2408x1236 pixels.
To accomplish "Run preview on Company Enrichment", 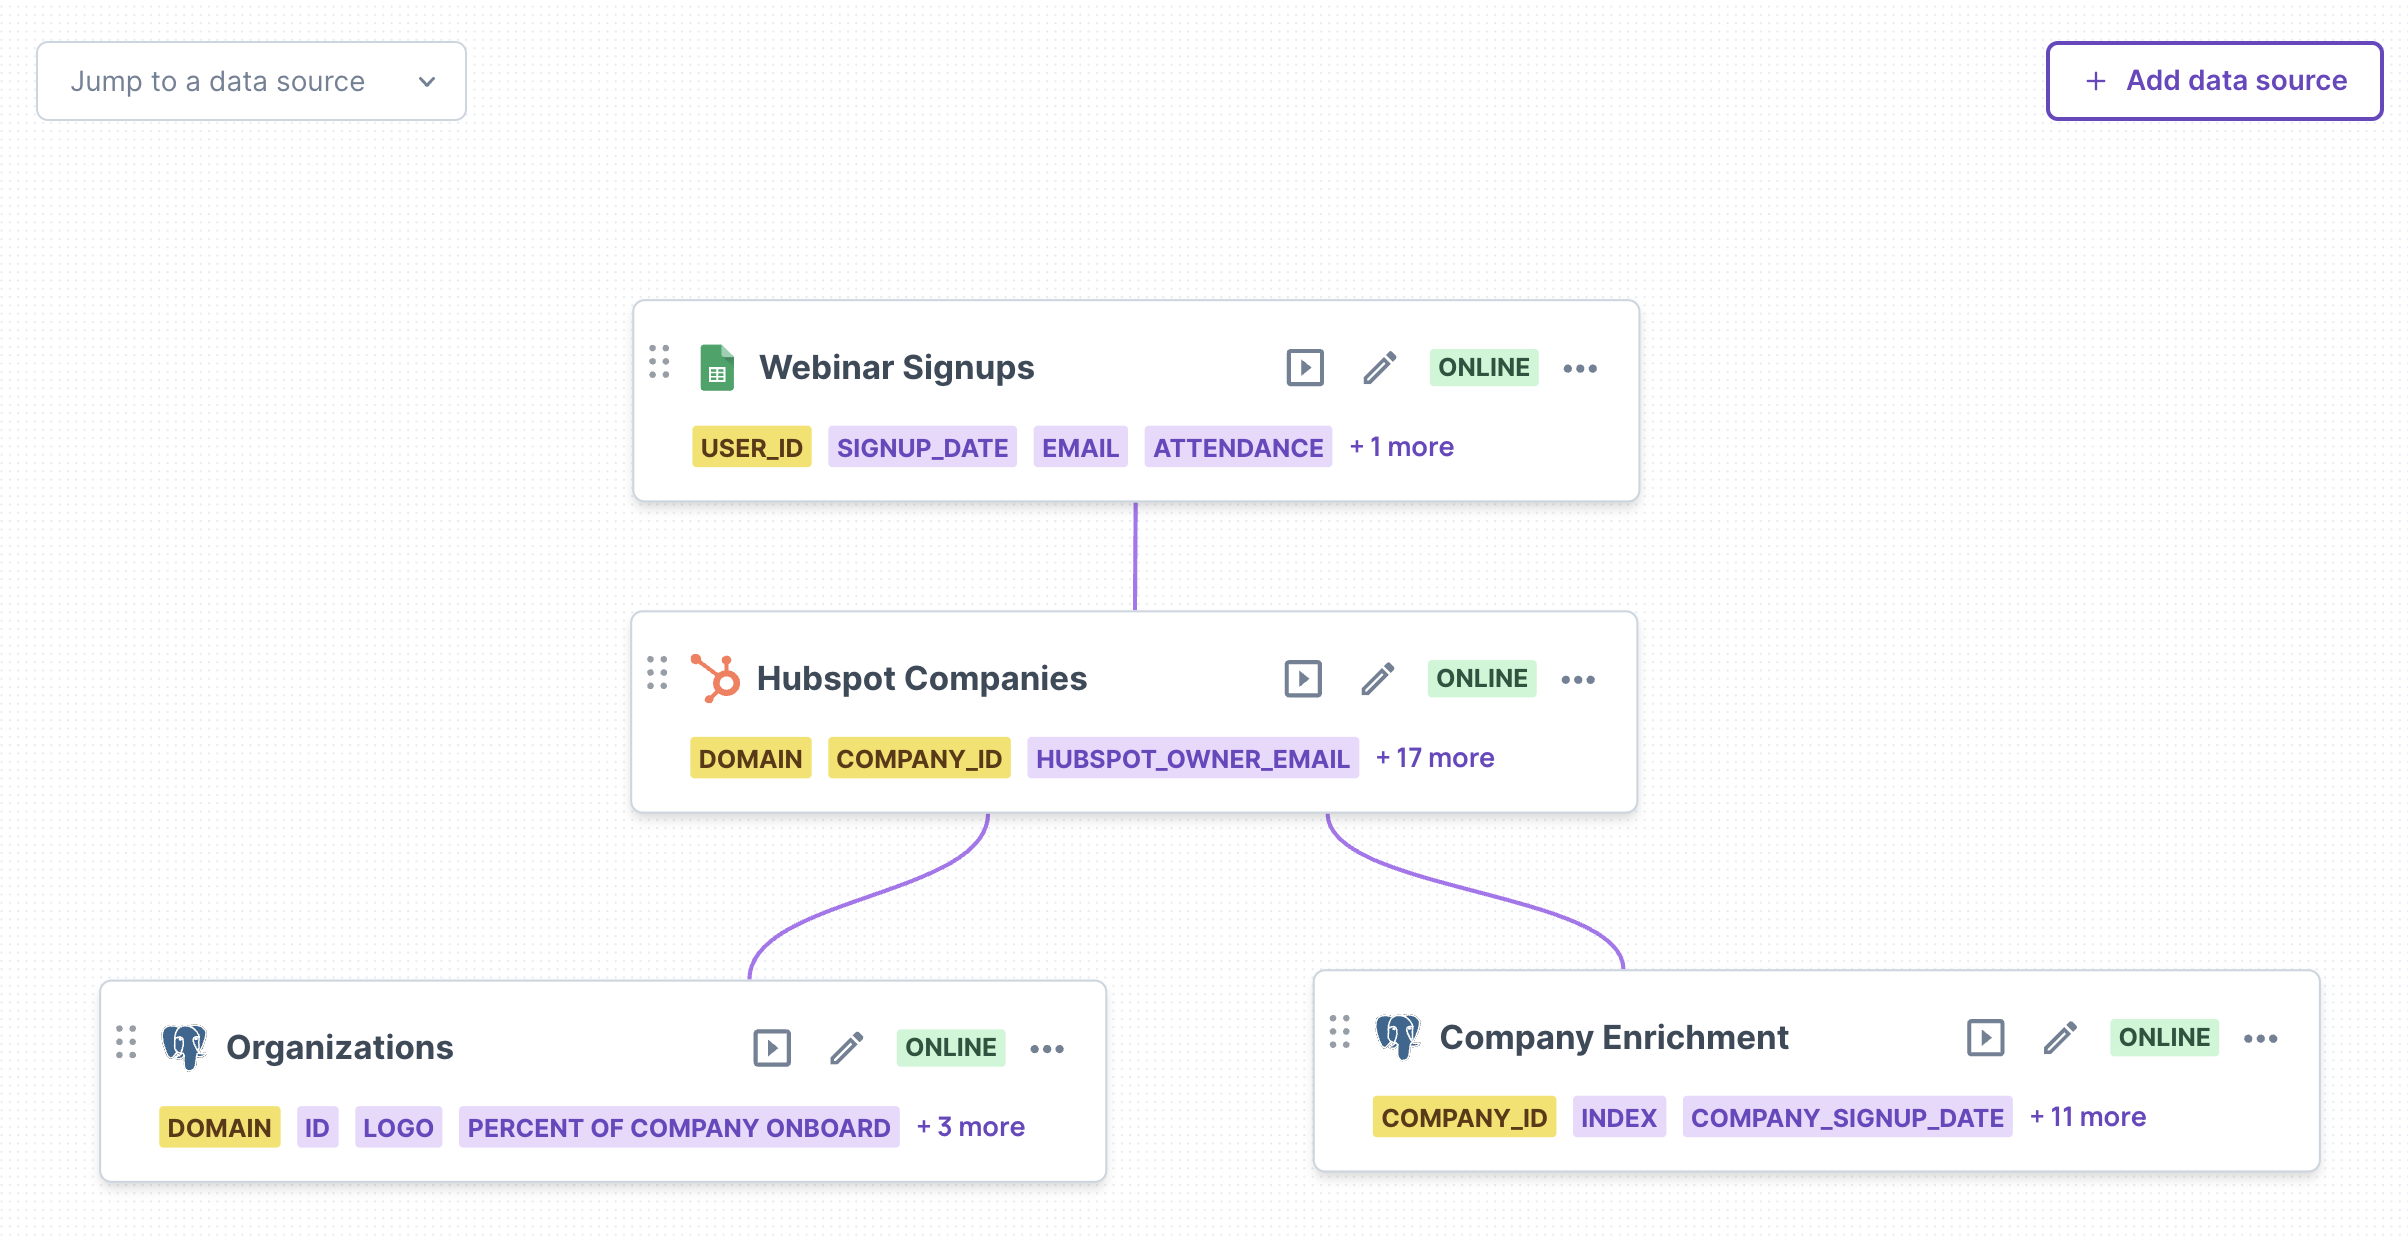I will click(1984, 1038).
